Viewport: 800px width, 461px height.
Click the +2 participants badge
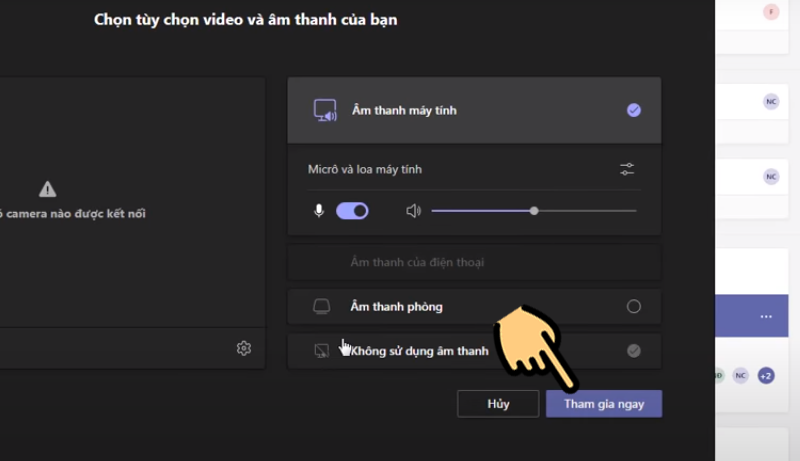coord(766,376)
